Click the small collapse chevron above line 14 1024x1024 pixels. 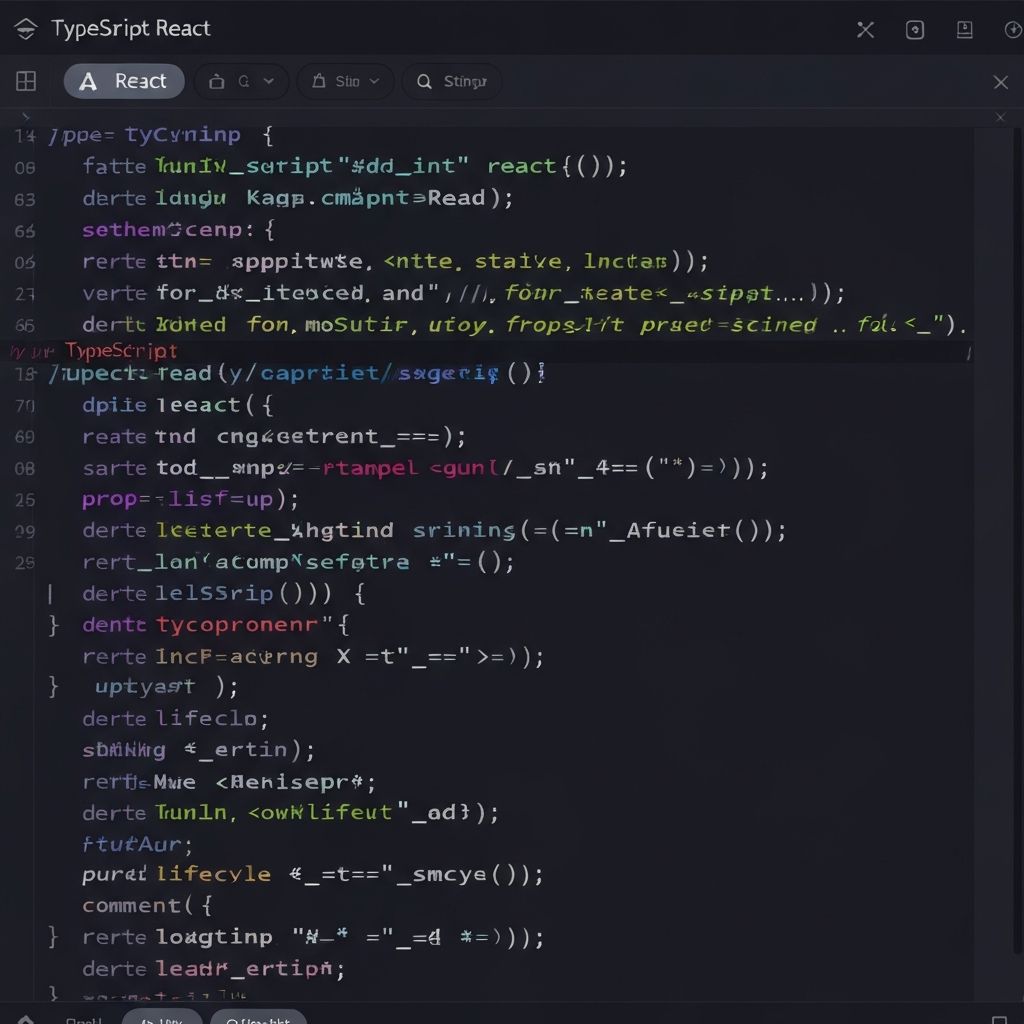(26, 116)
